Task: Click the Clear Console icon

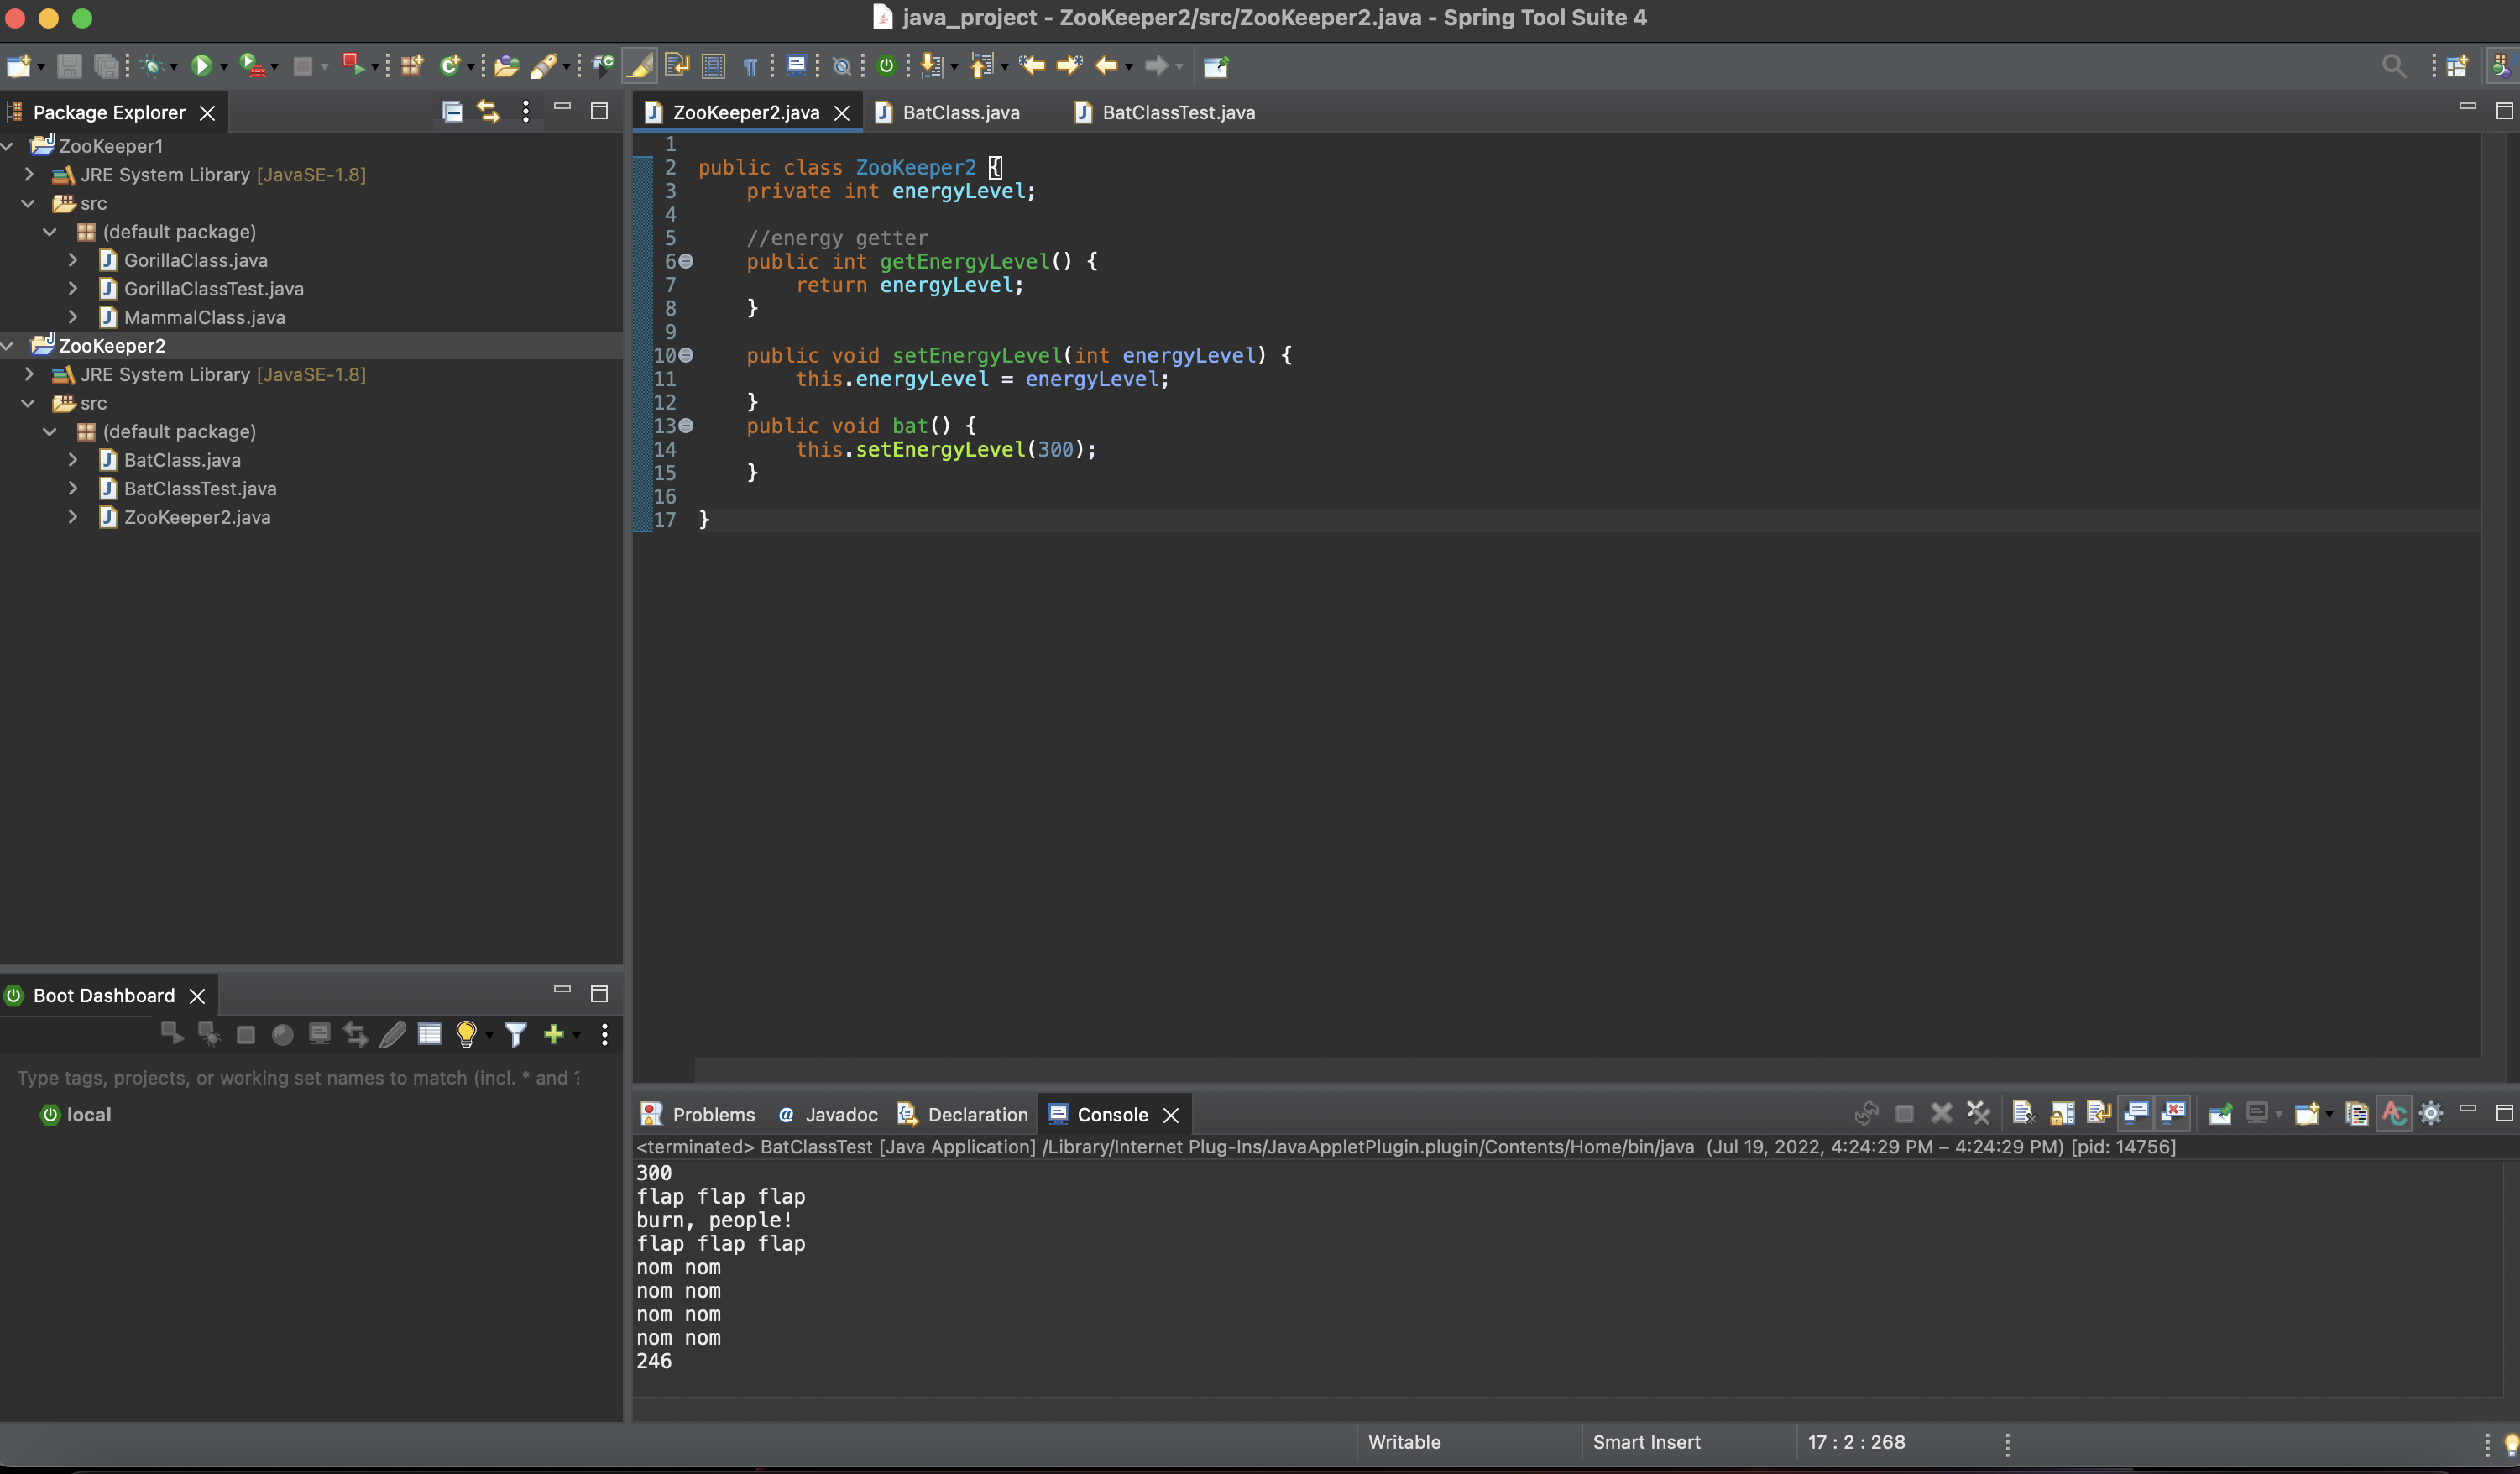Action: click(2023, 1113)
